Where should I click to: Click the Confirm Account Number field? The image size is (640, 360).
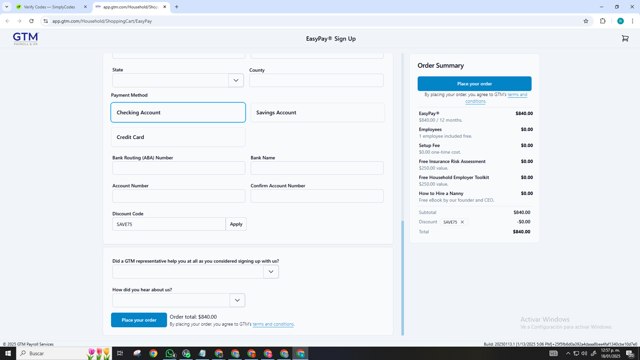(317, 196)
